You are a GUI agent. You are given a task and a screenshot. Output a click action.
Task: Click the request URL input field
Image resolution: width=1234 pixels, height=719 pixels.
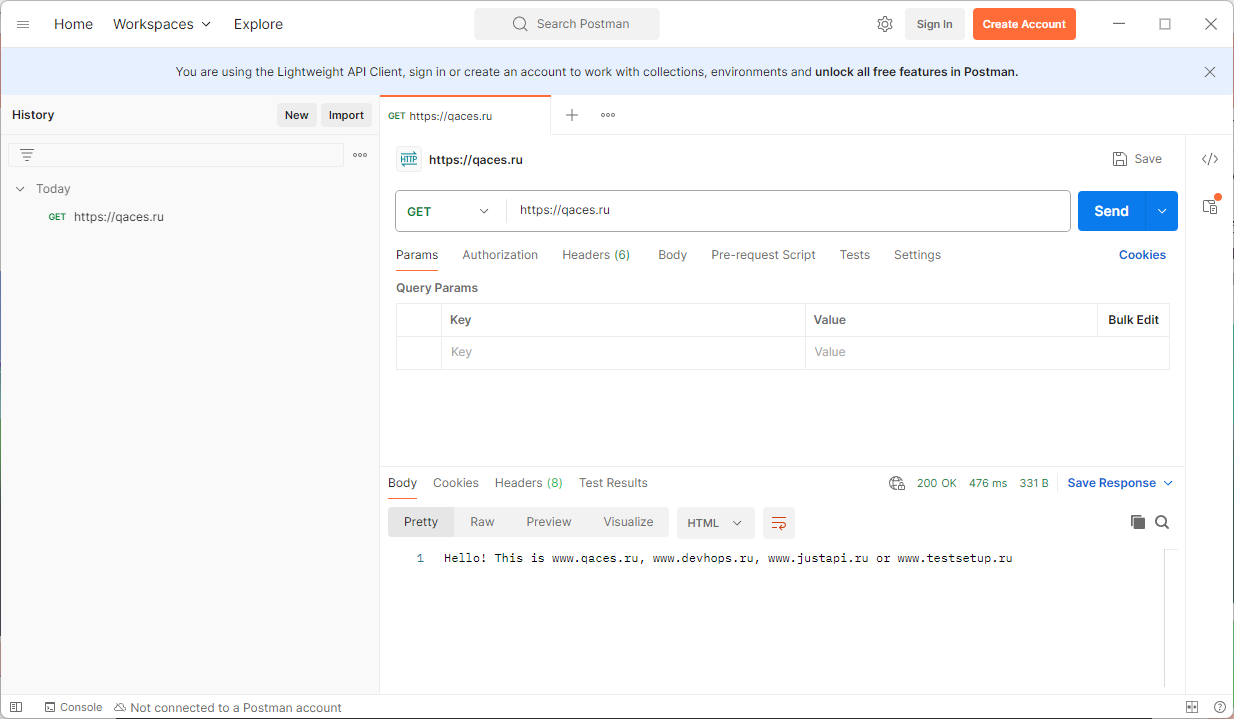click(x=788, y=211)
